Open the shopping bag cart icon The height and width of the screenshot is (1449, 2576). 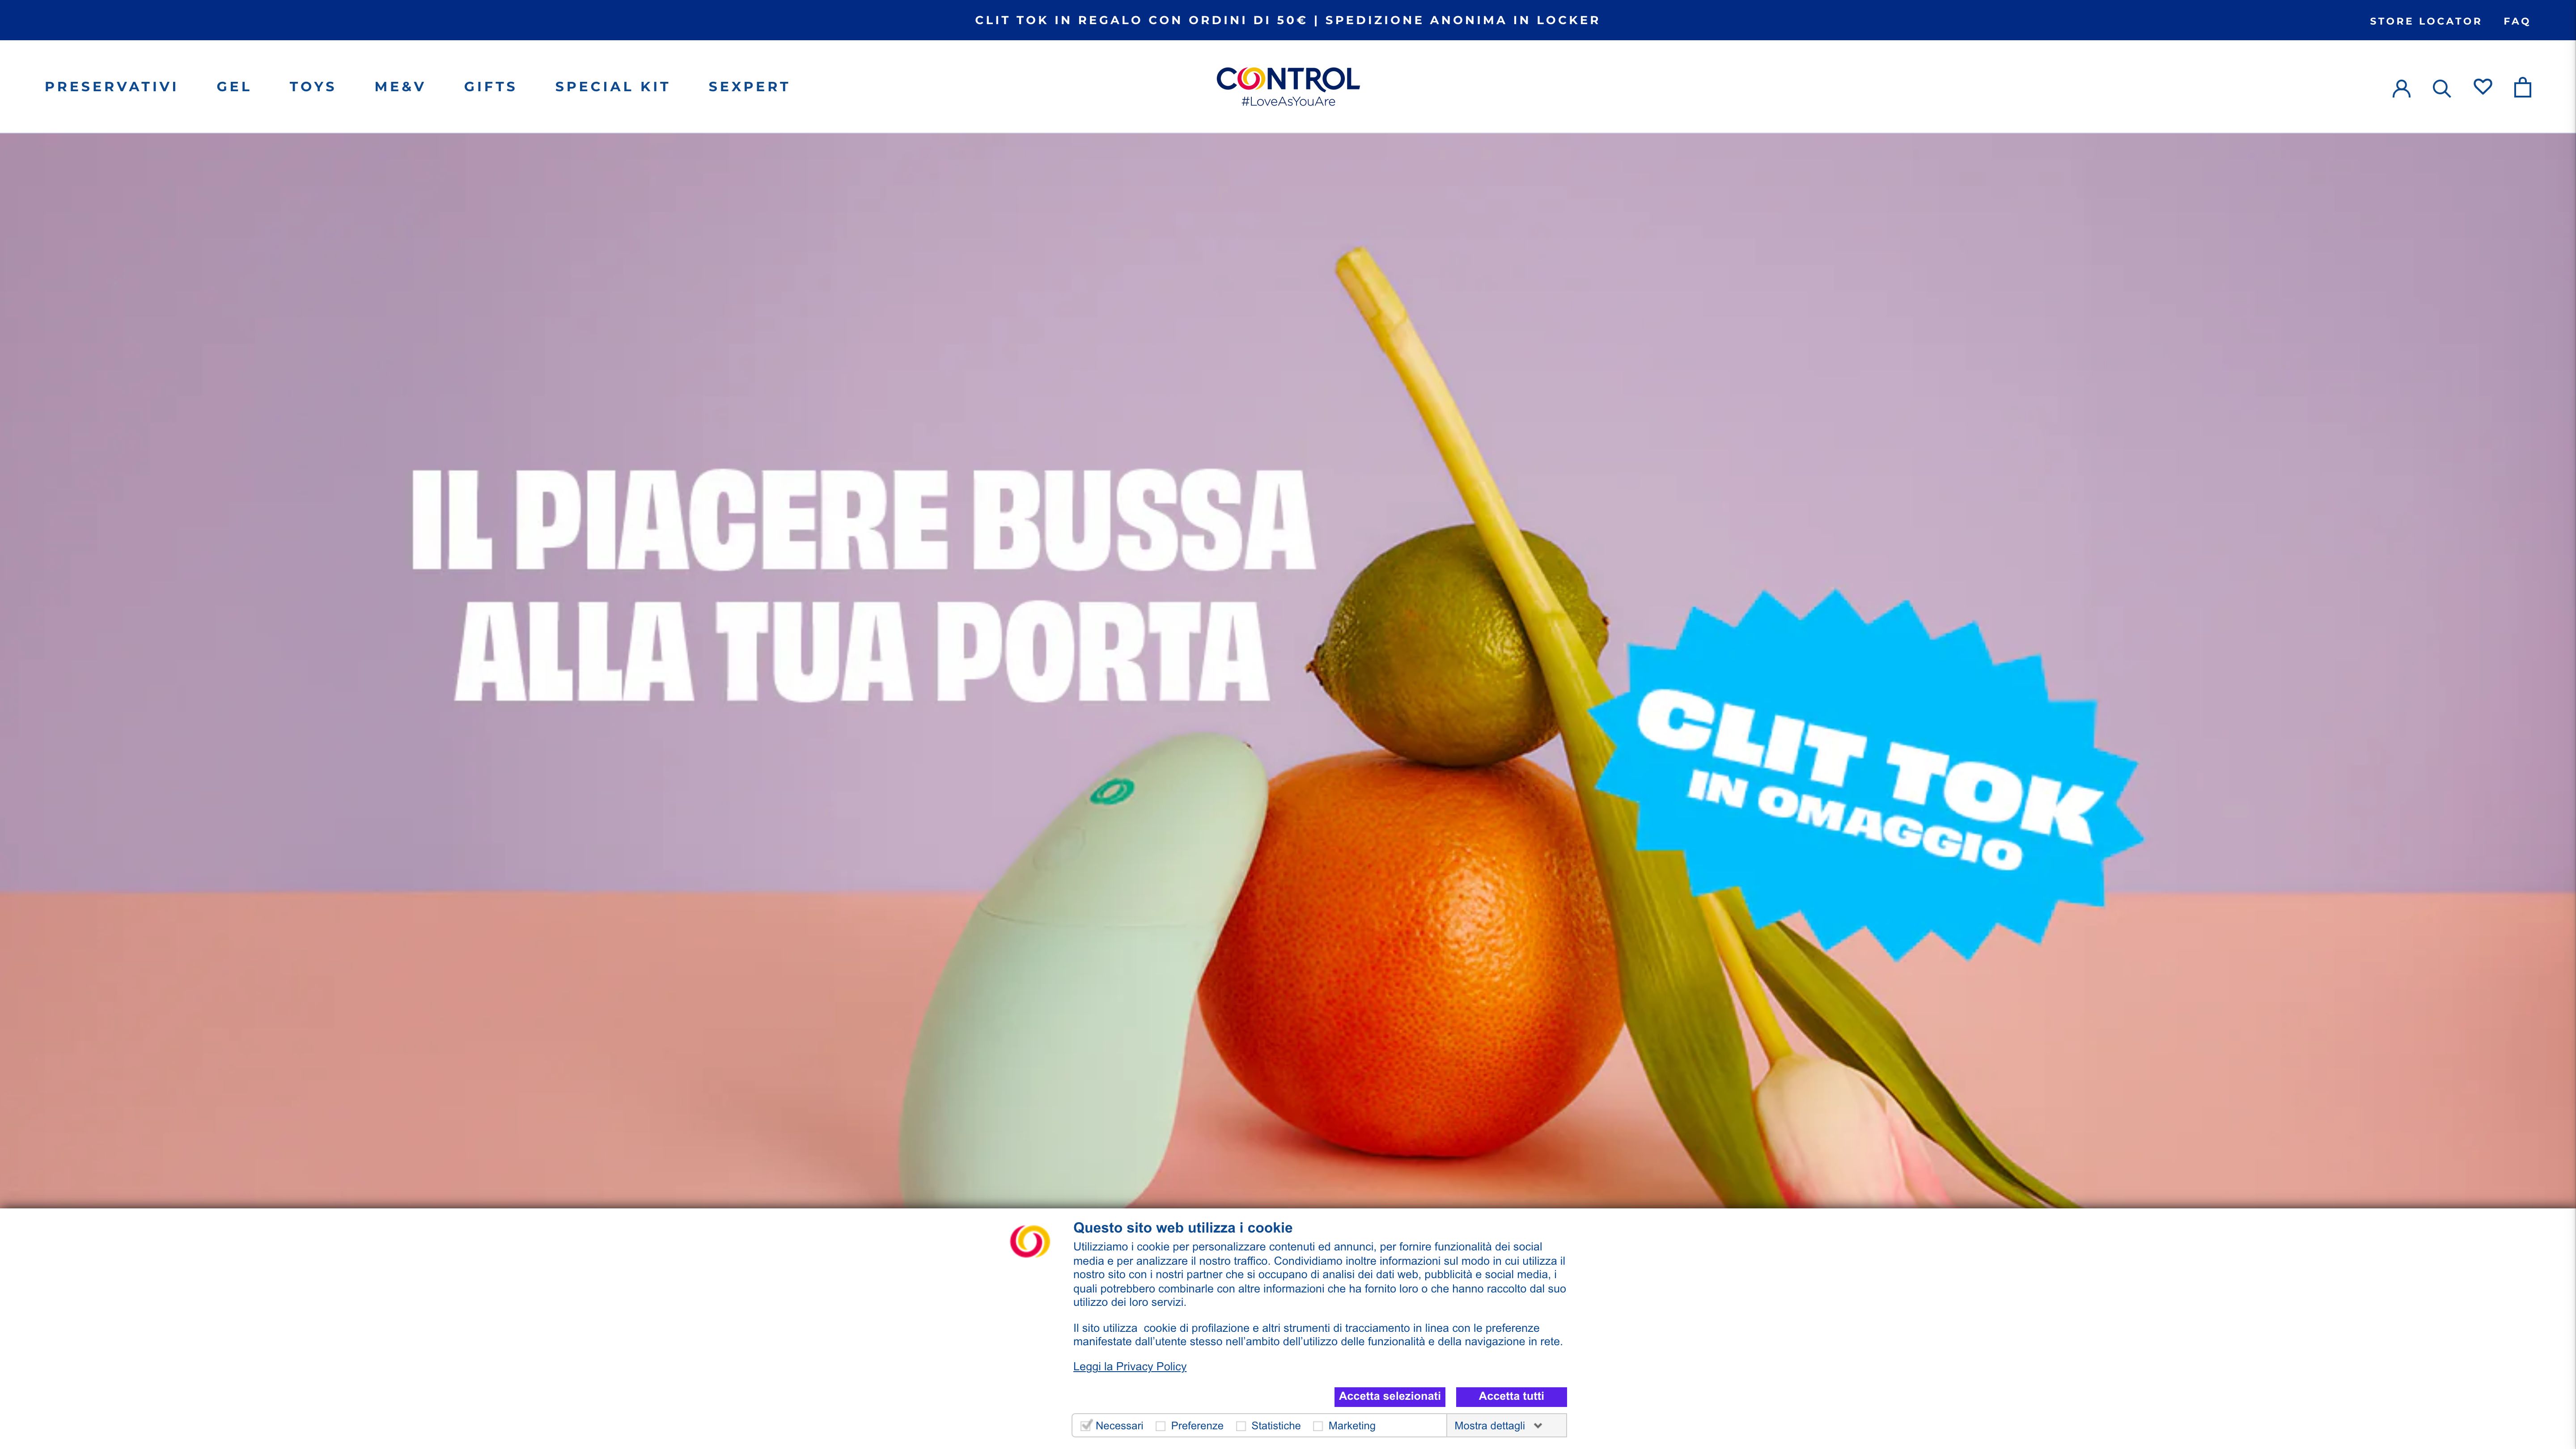click(2523, 87)
